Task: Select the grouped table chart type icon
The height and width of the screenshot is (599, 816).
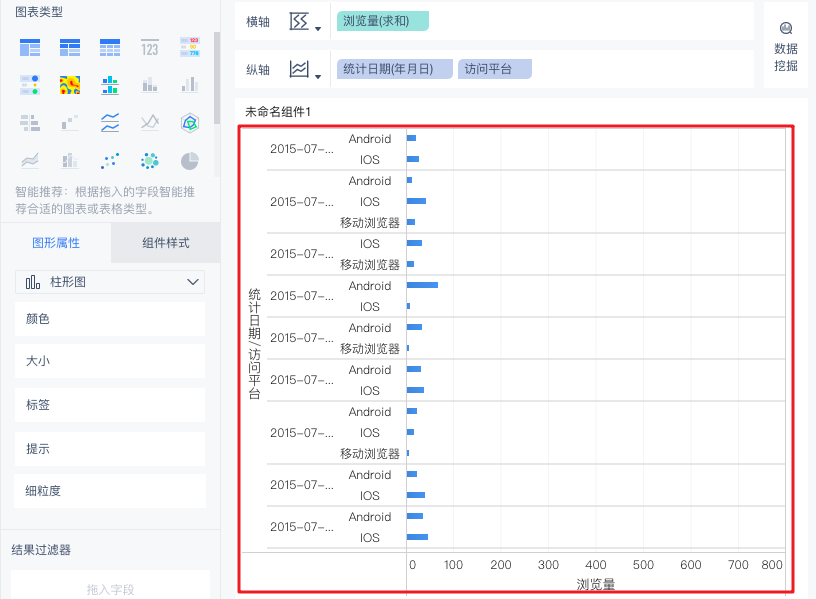Action: coord(30,47)
